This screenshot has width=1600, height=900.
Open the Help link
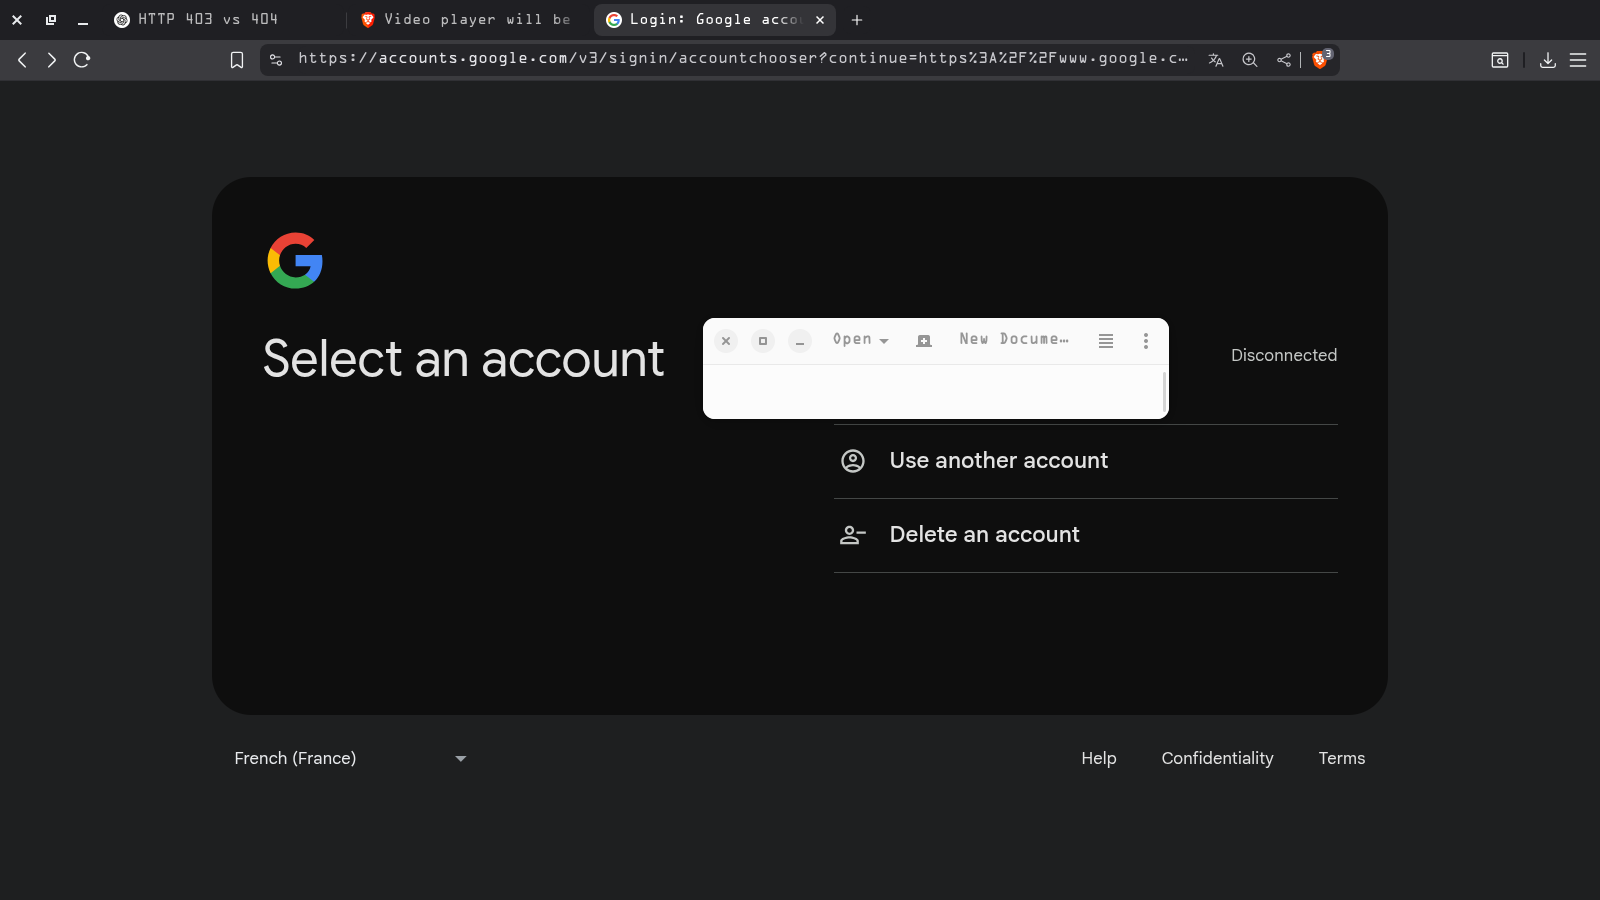1099,758
